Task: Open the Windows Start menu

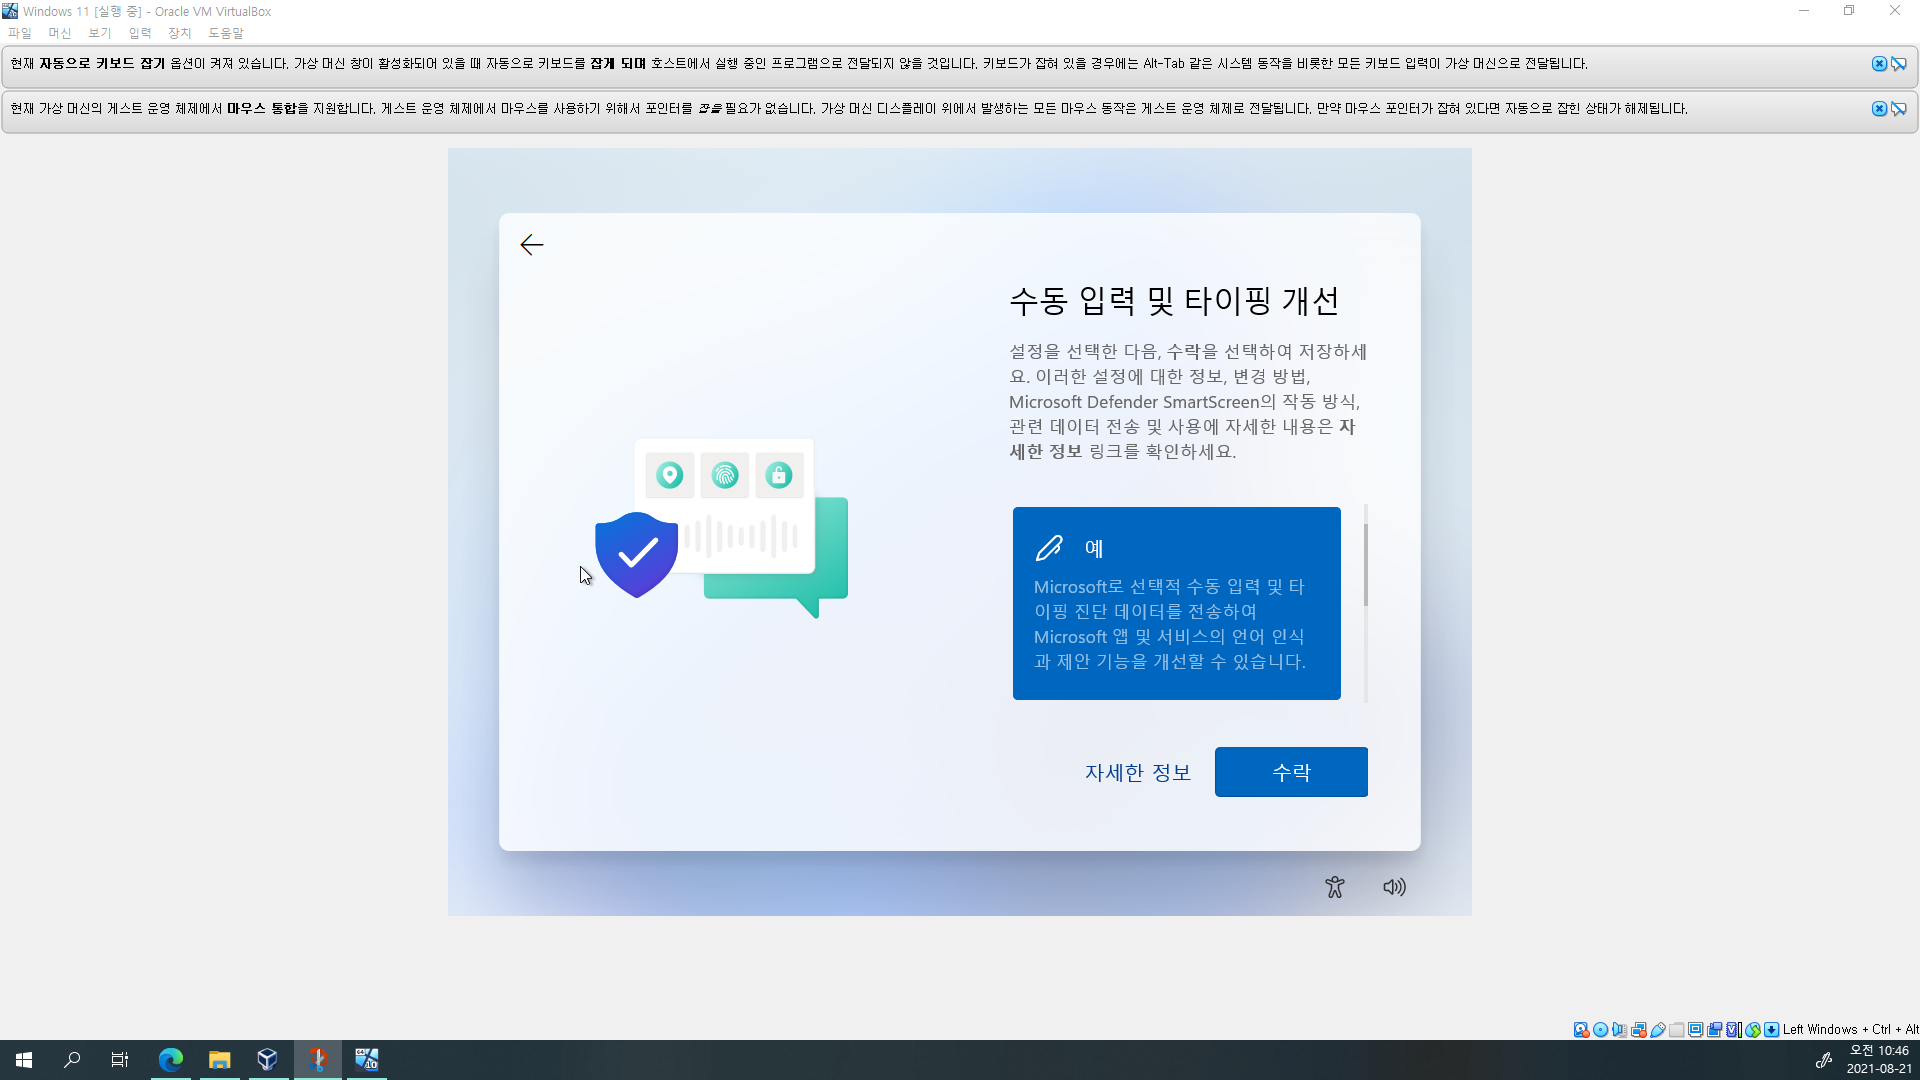Action: (x=24, y=1059)
